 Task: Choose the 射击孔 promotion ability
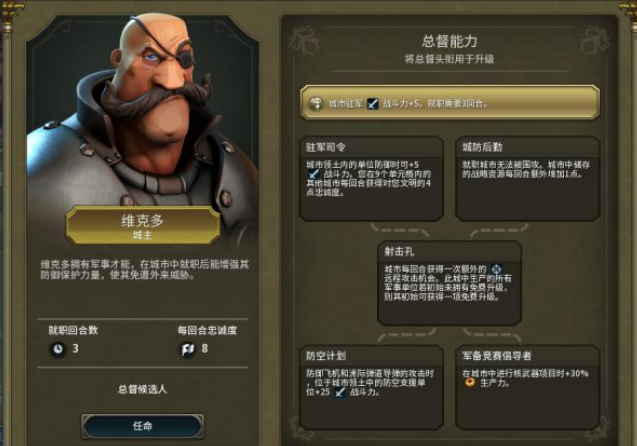click(x=449, y=283)
